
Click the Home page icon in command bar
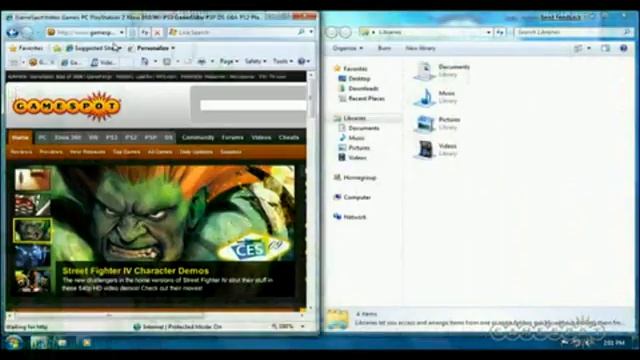[x=145, y=62]
